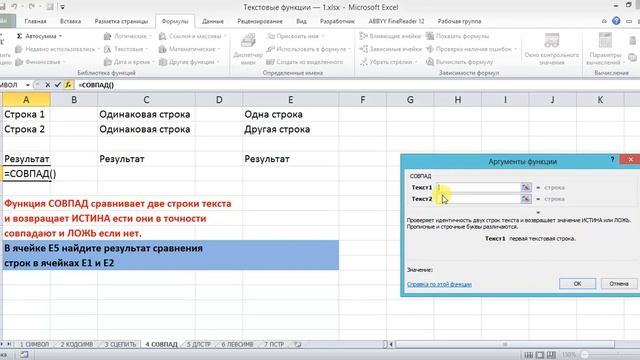
Task: Select cell with Другая строка
Action: click(x=290, y=129)
